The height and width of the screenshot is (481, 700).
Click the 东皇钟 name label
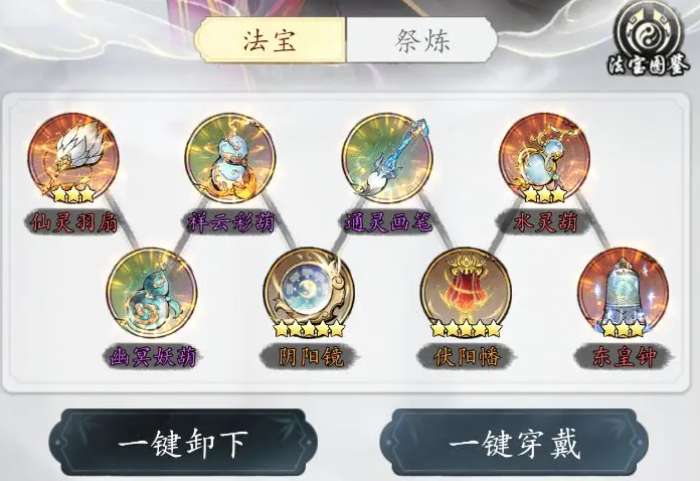point(624,357)
